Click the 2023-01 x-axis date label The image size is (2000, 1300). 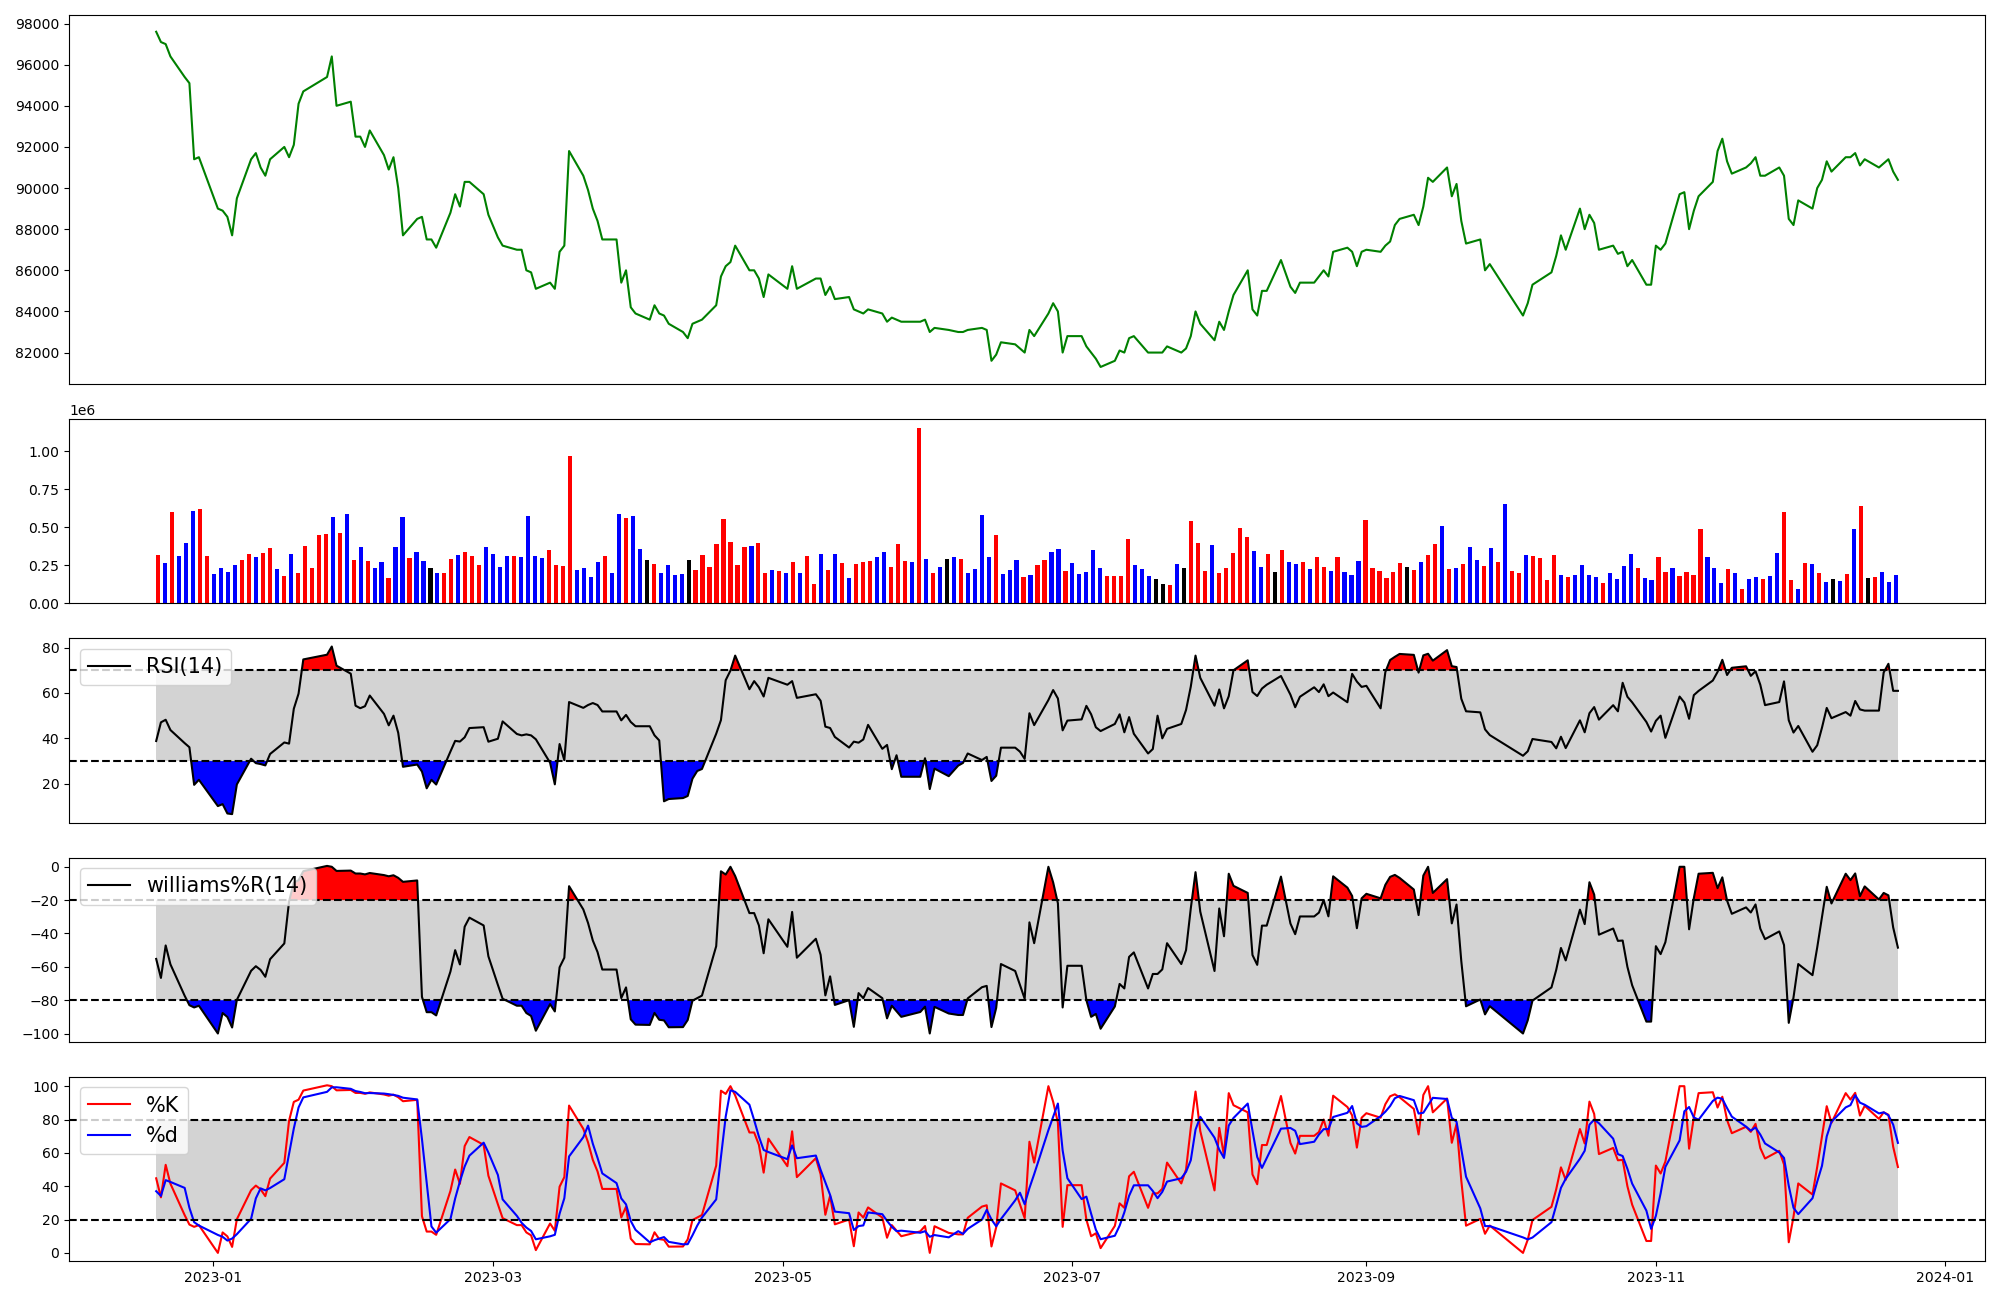[213, 1277]
